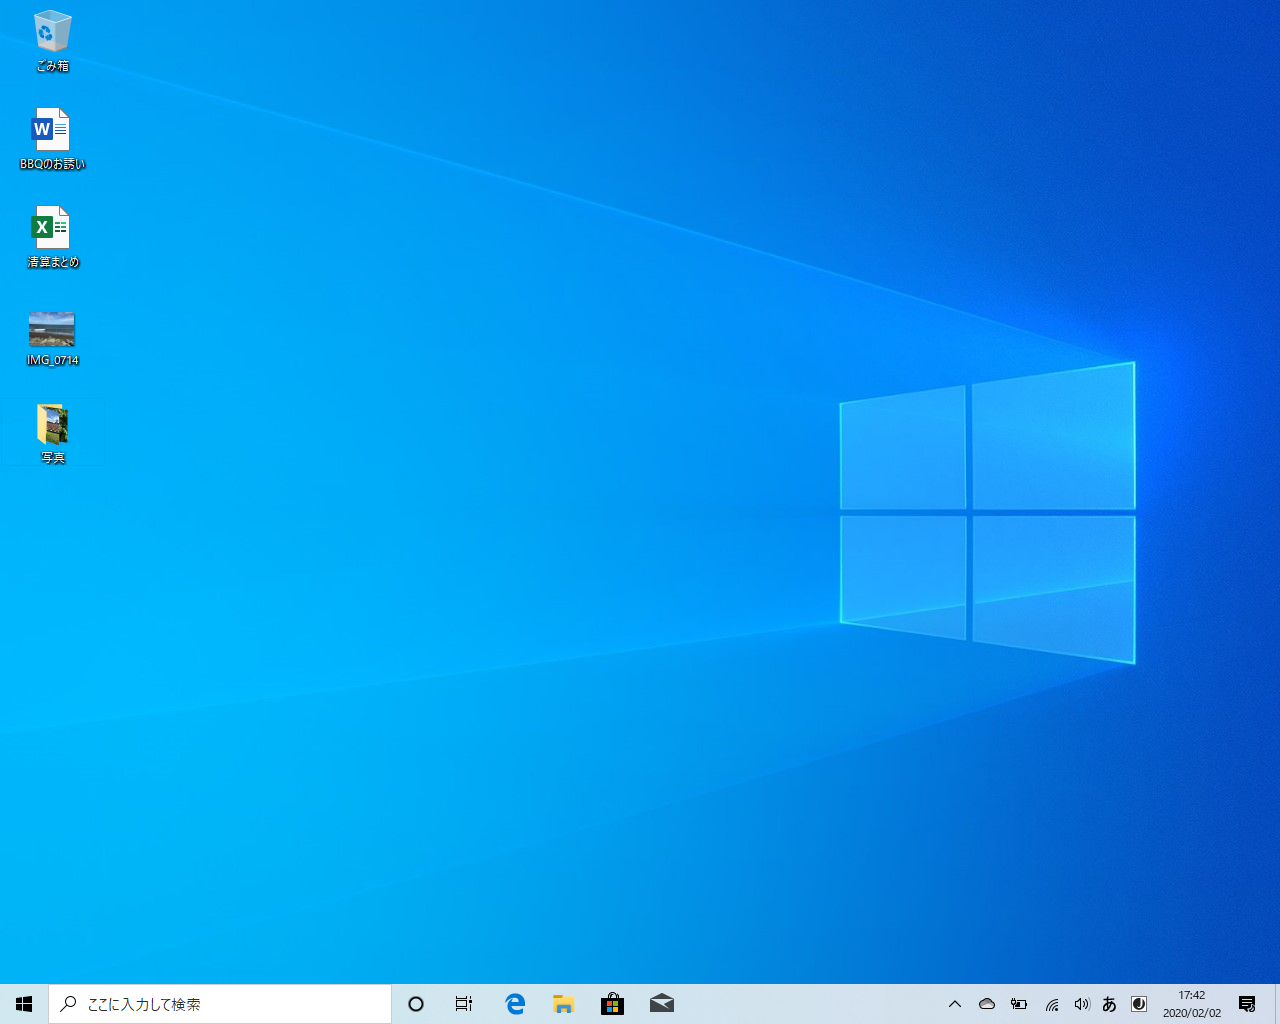1280x1024 pixels.
Task: Select the IMG_0714 image thumbnail
Action: (x=52, y=337)
